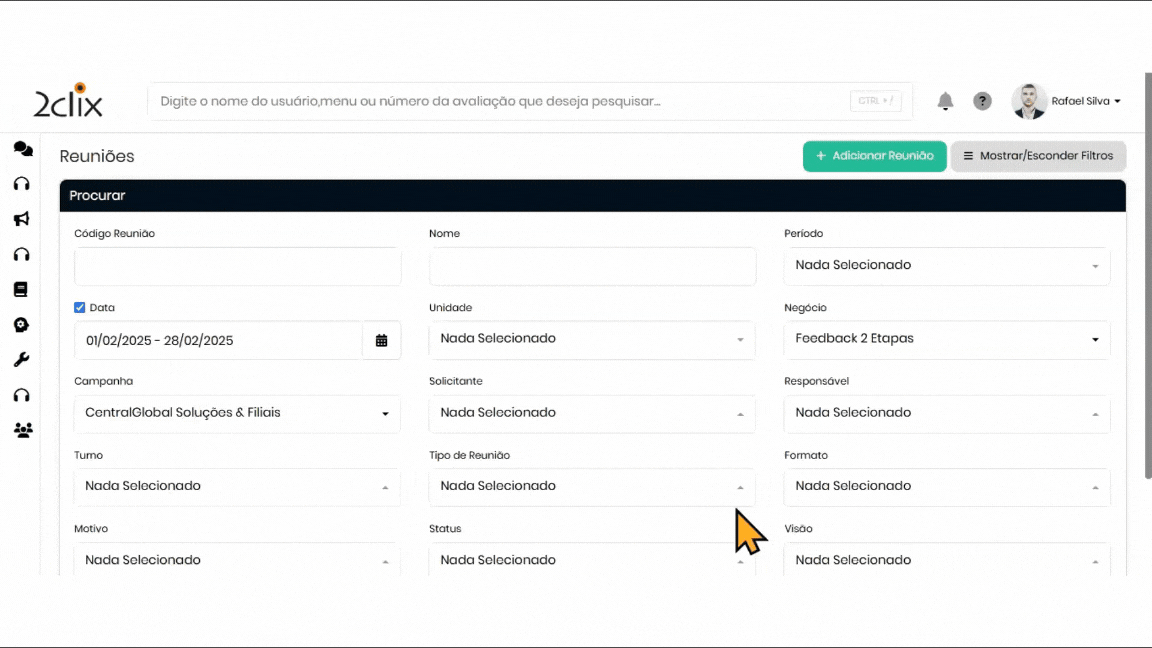
Task: Open the Negócio dropdown showing Feedback 2 Etapas
Action: pyautogui.click(x=946, y=339)
